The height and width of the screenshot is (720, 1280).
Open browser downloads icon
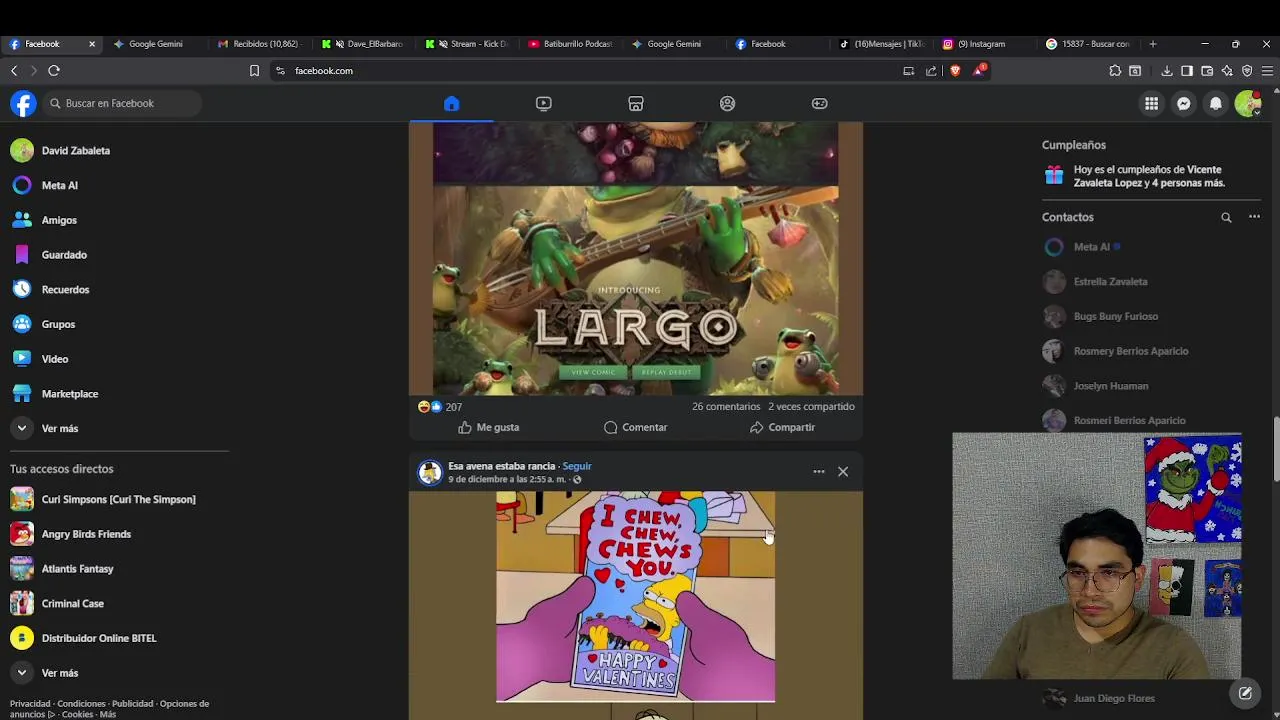[1167, 71]
